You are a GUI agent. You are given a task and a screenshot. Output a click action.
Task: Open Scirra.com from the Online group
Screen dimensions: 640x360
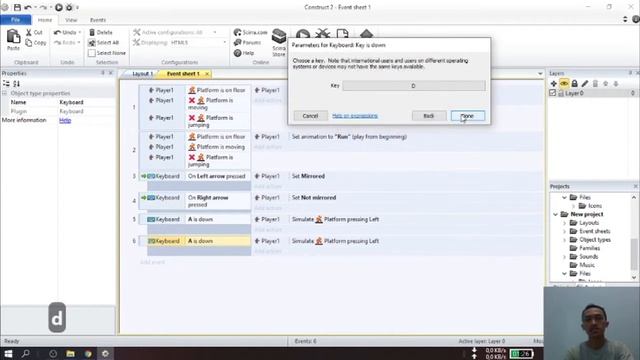tap(251, 32)
